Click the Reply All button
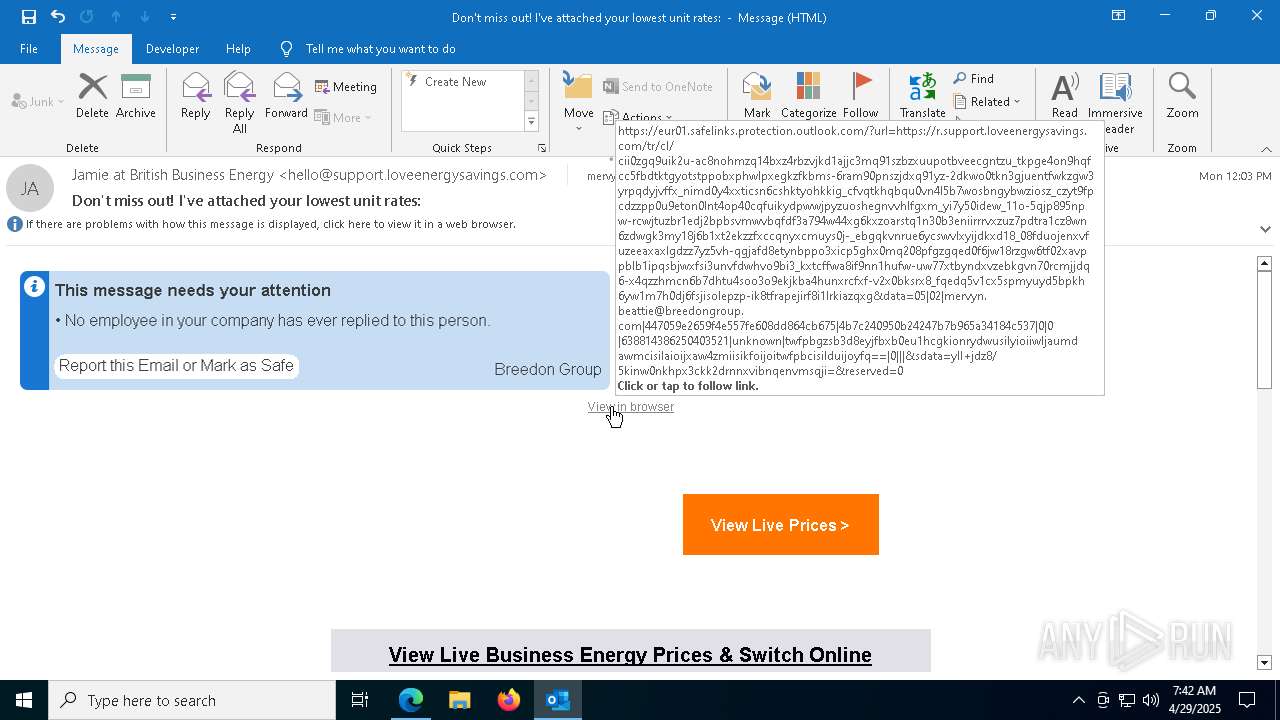The image size is (1280, 720). (239, 102)
